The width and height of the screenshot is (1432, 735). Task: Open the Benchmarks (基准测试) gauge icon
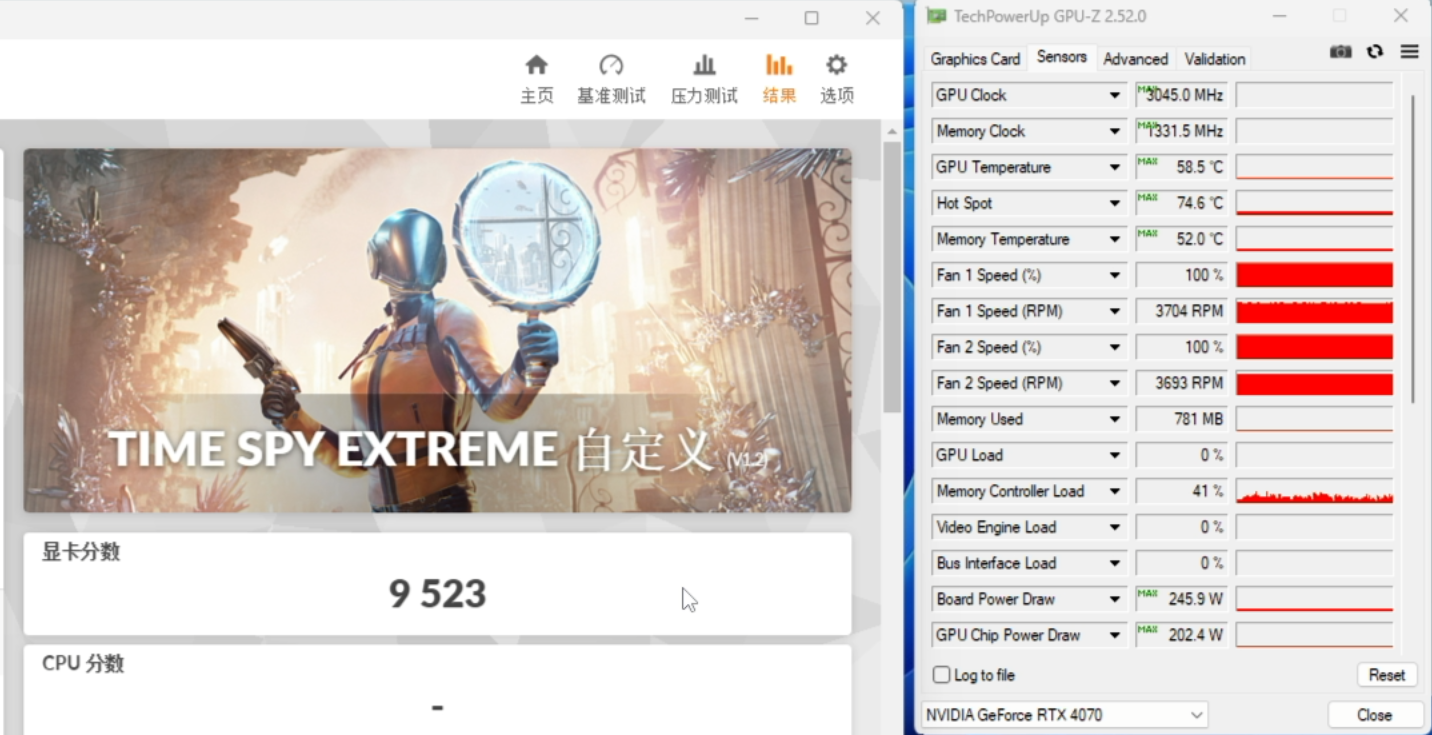(x=611, y=66)
